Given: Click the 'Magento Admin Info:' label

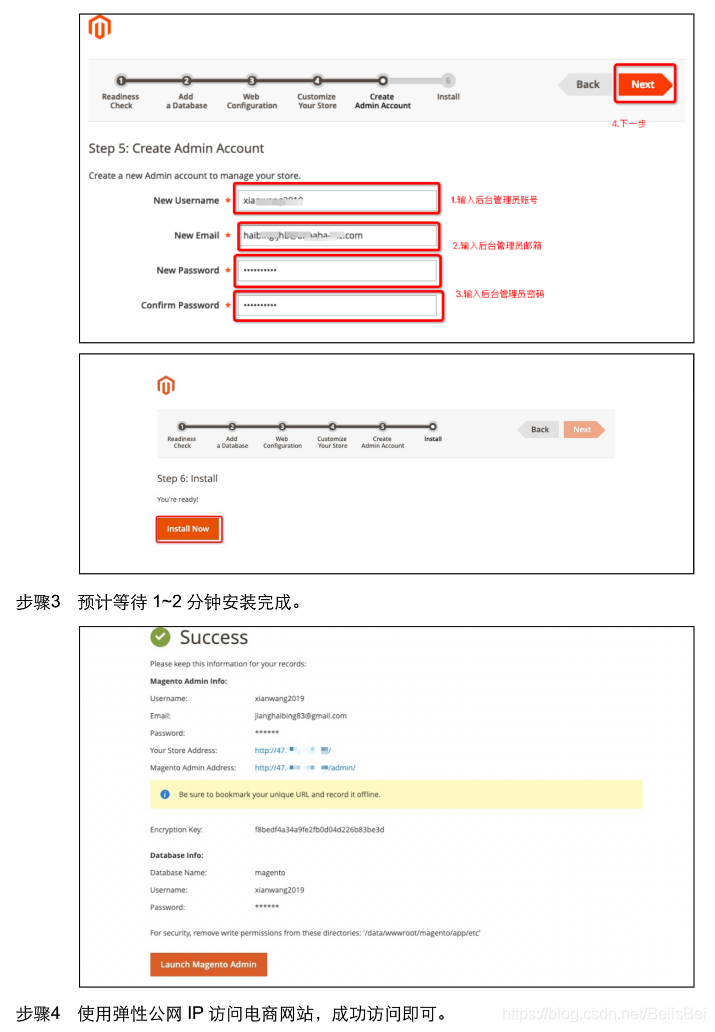Looking at the screenshot, I should click(188, 681).
